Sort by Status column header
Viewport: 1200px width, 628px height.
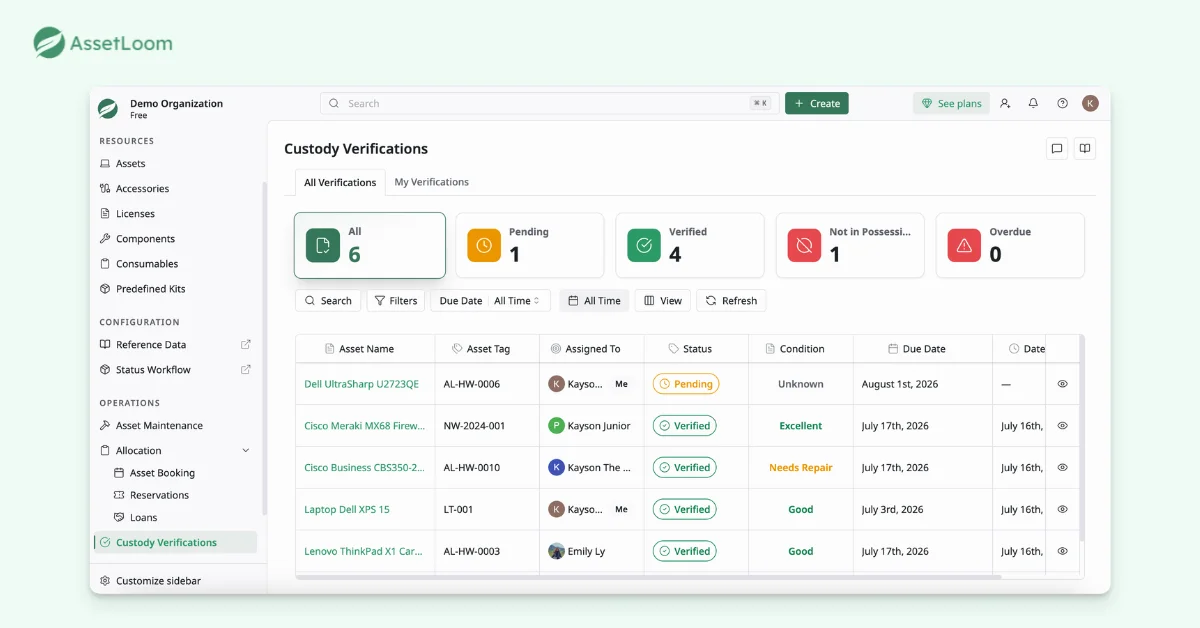point(696,349)
